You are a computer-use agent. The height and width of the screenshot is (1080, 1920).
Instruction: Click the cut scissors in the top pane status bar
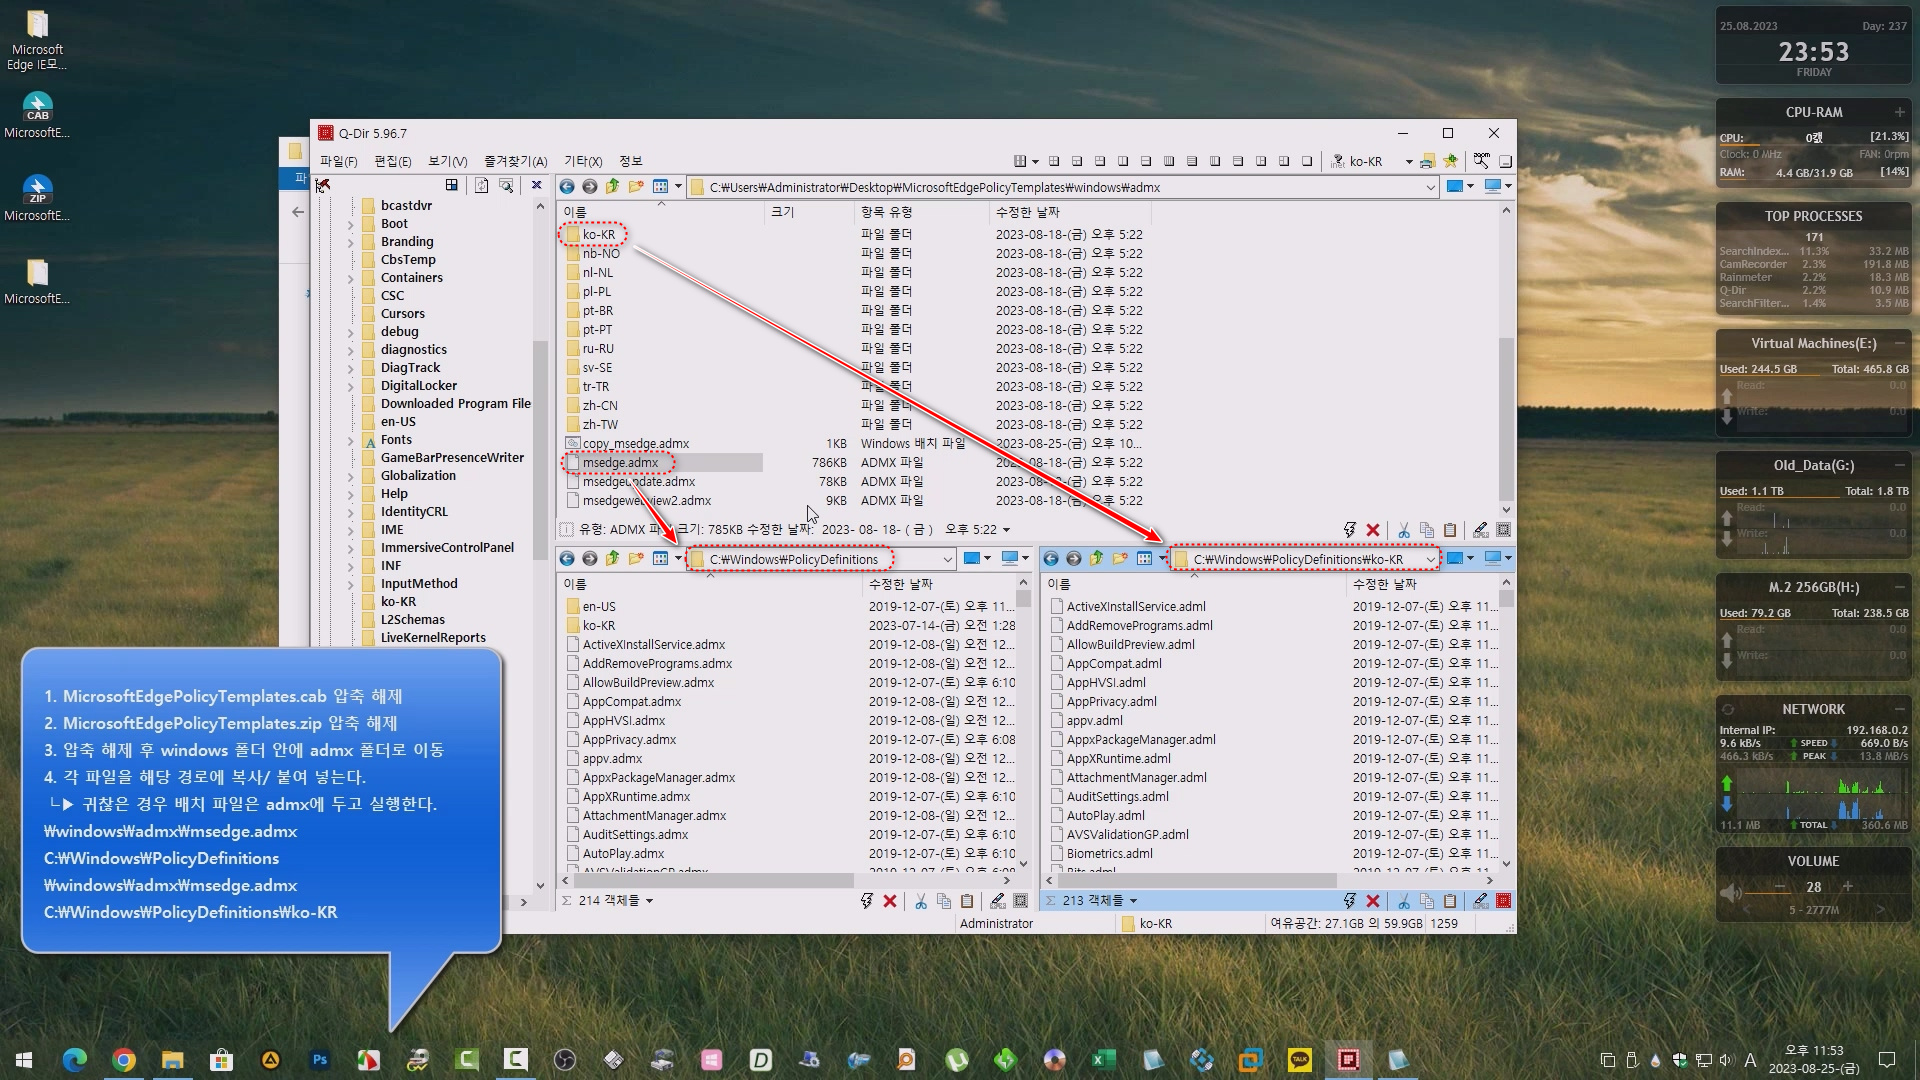pyautogui.click(x=1404, y=530)
